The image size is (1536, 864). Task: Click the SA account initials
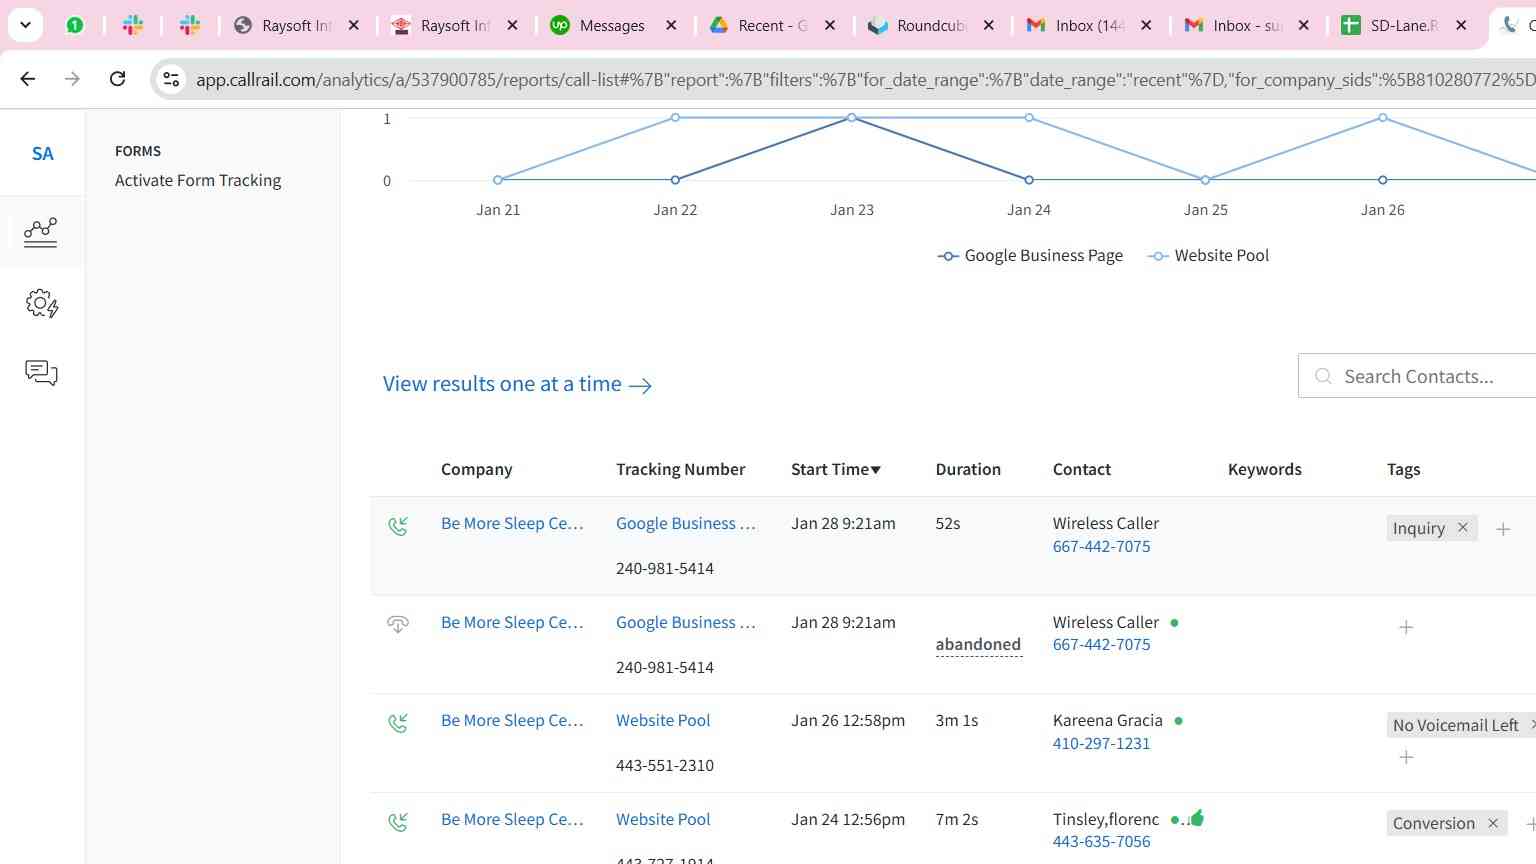point(42,153)
